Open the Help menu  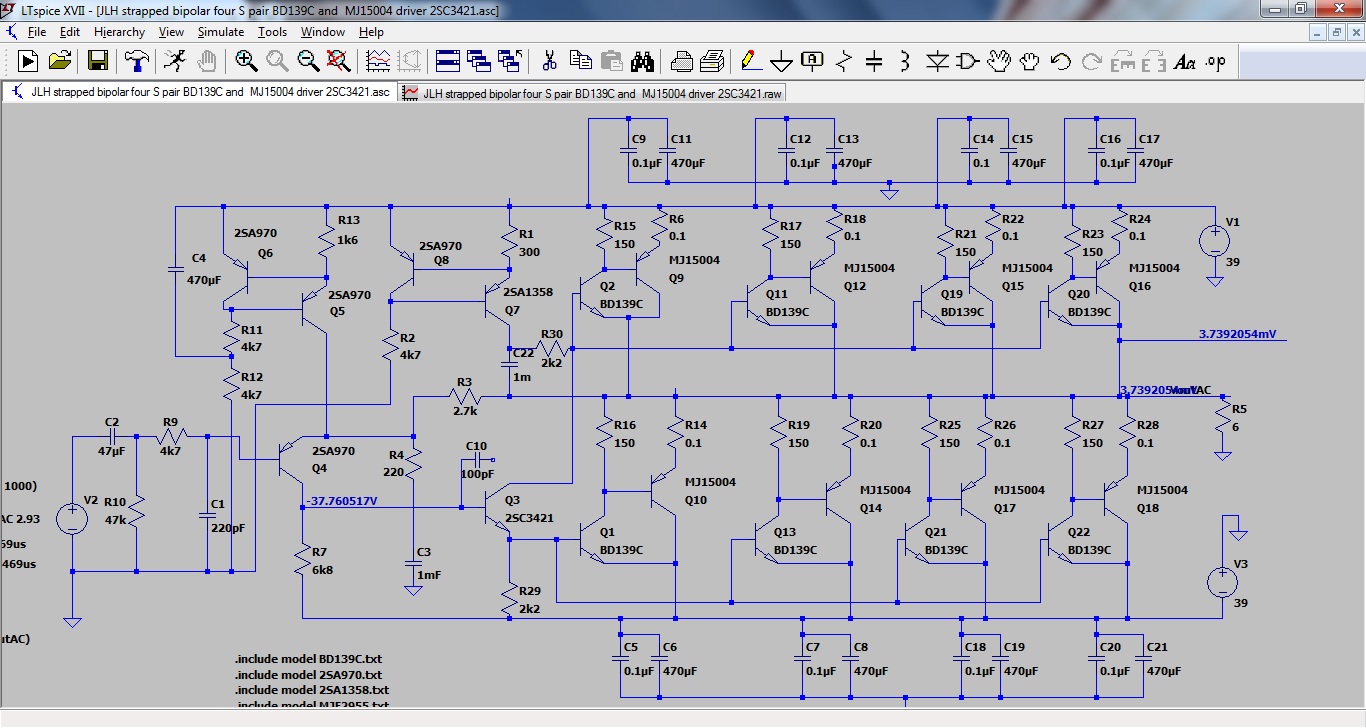(x=371, y=32)
